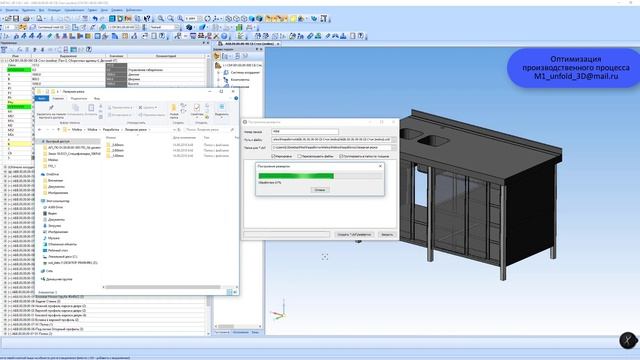Expand the Задняя Стенка row in variables list
640x360 pixels.
[5, 301]
